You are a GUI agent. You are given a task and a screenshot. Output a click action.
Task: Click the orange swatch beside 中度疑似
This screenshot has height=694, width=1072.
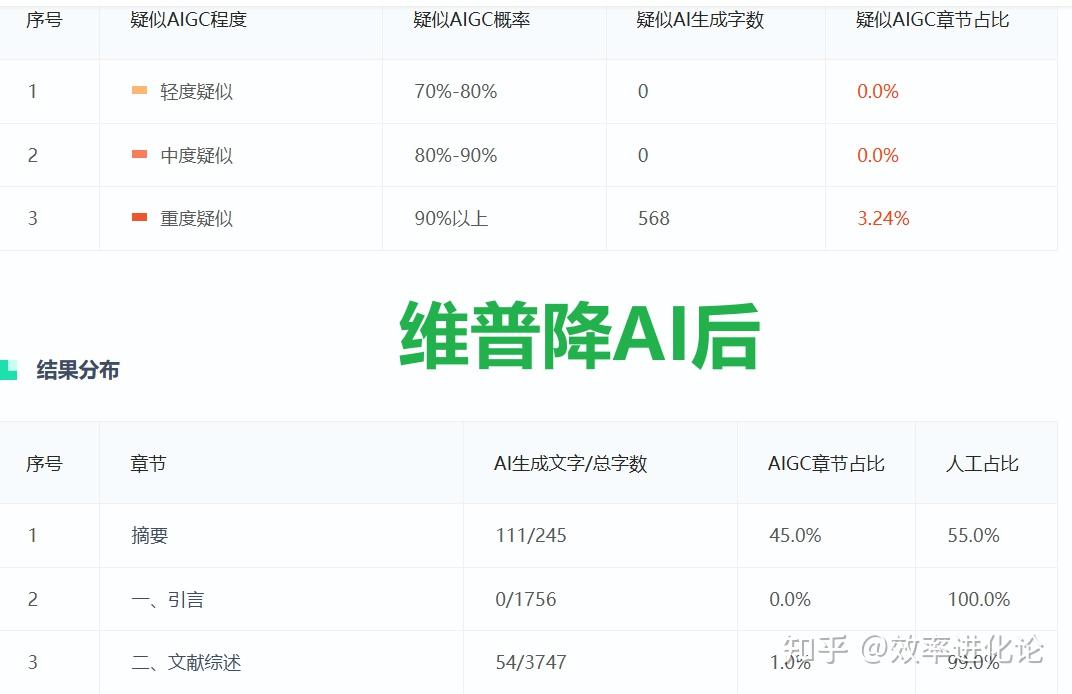139,155
